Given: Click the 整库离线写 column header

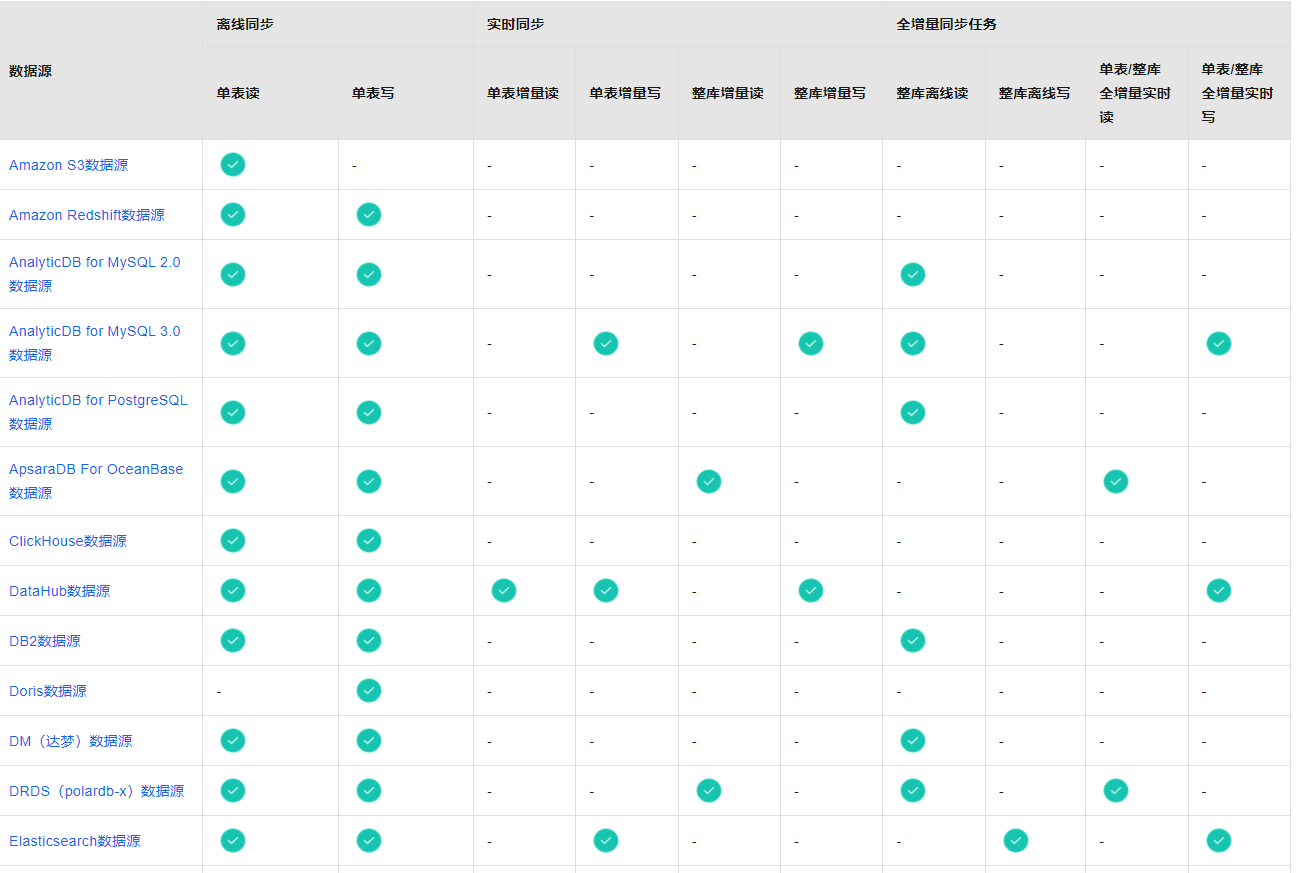Looking at the screenshot, I should click(x=1034, y=93).
